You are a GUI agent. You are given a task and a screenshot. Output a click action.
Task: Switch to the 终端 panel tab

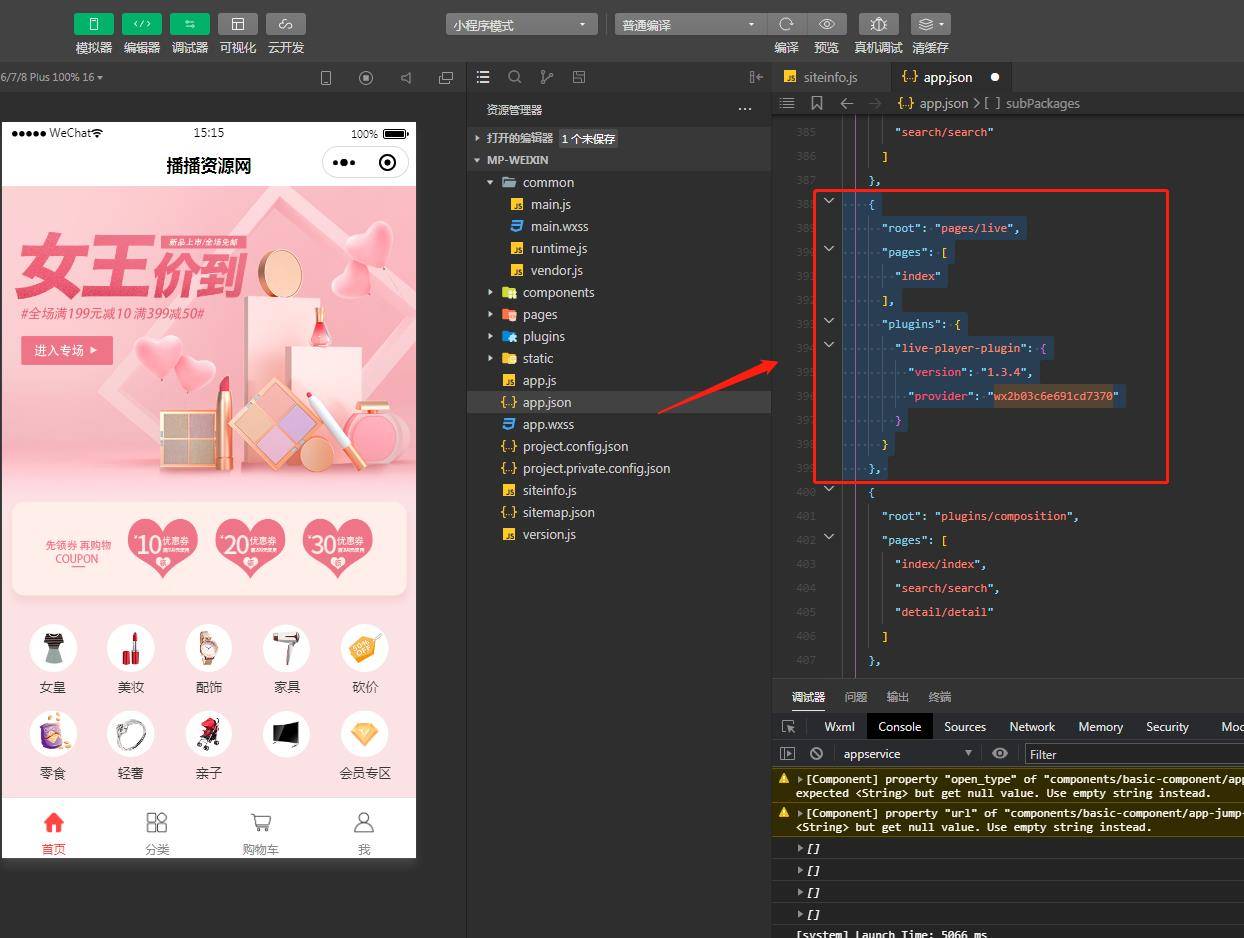939,697
